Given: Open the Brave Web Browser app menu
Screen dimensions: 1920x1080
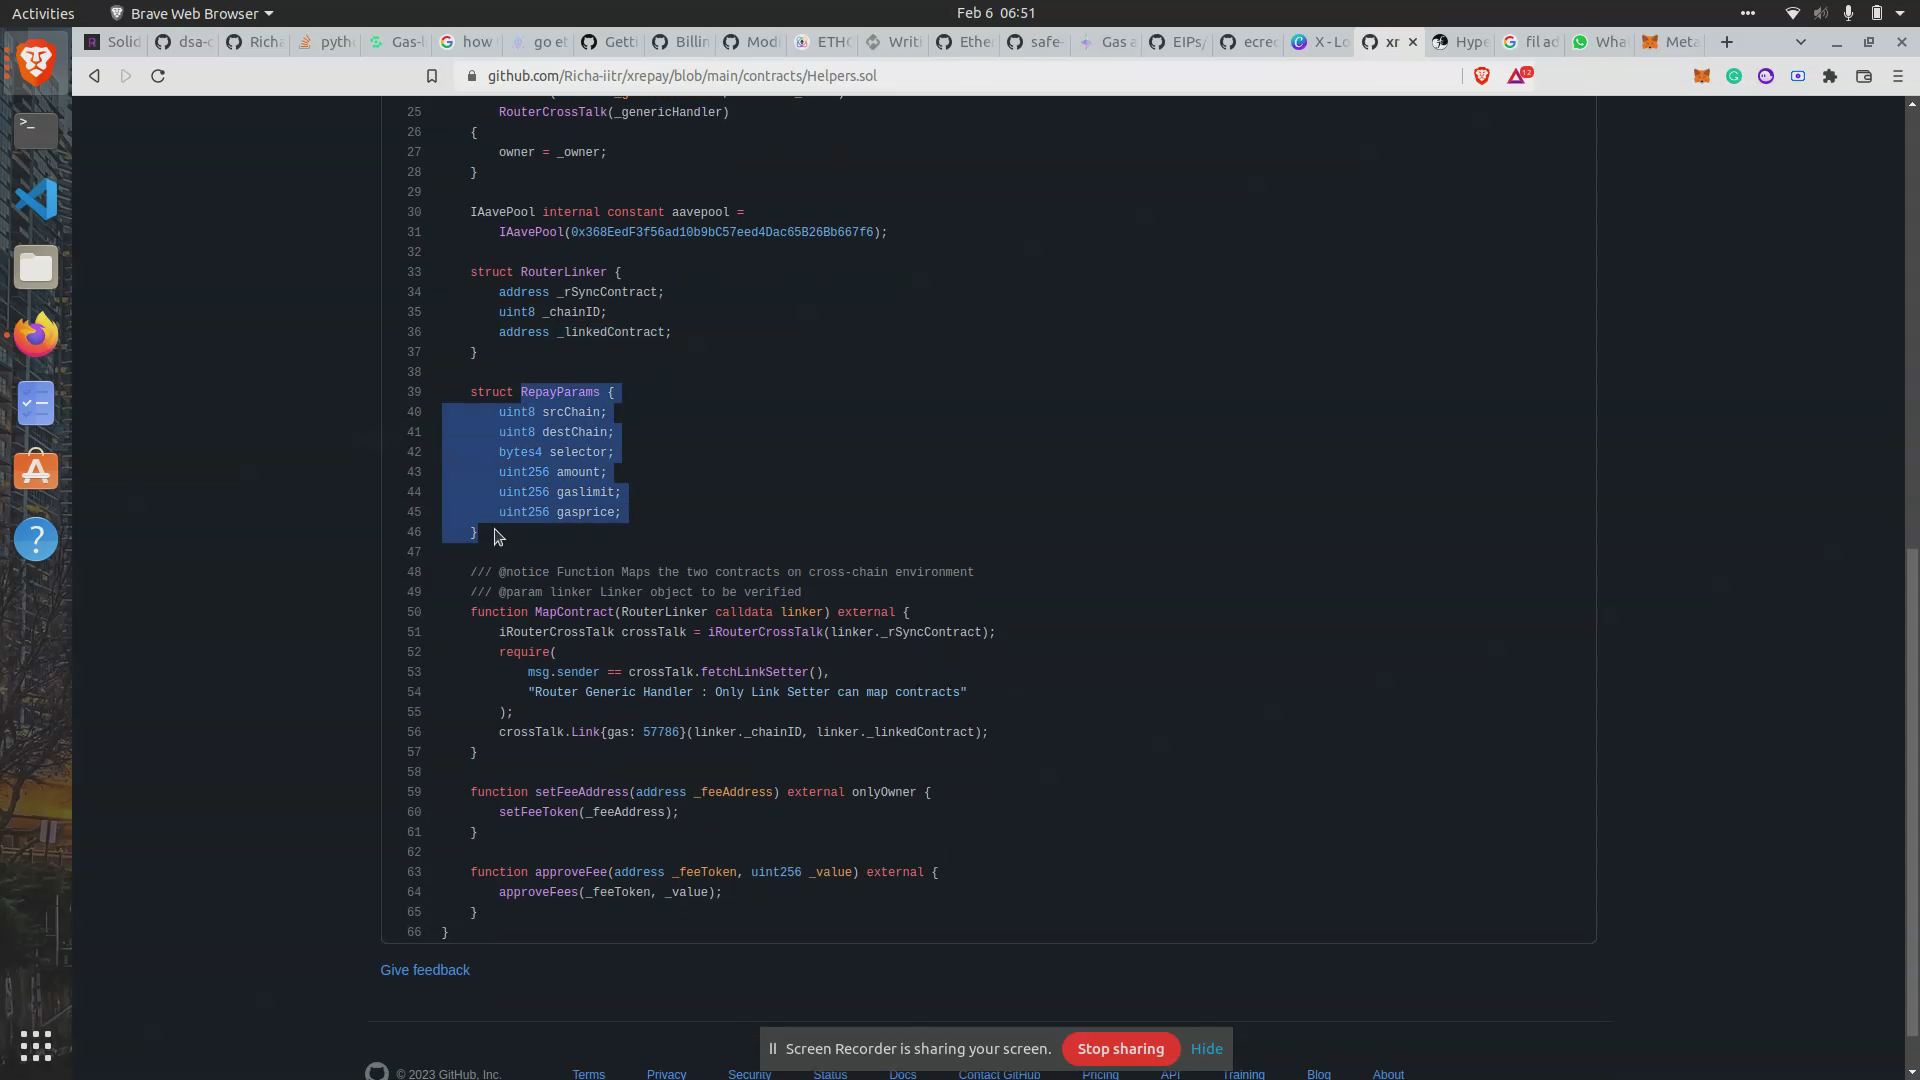Looking at the screenshot, I should [x=192, y=13].
